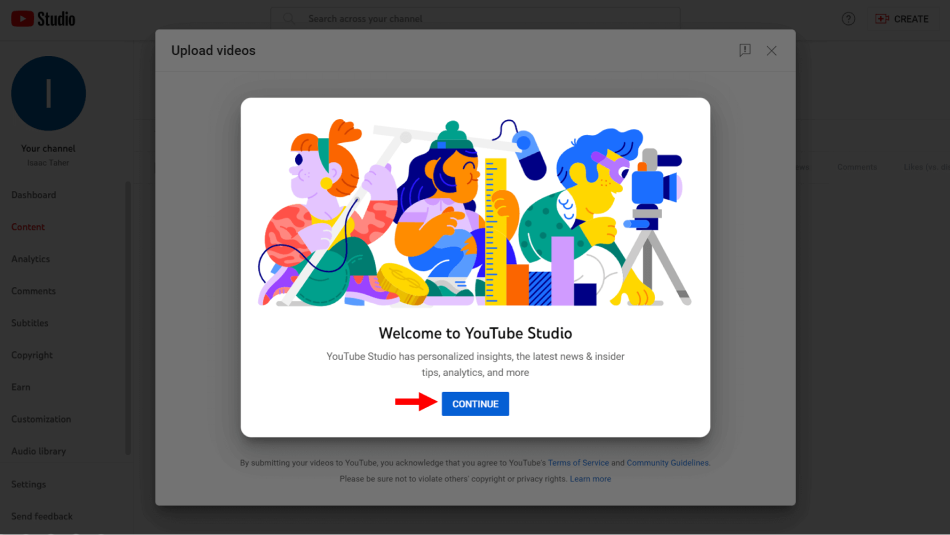
Task: Open Analytics in the sidebar
Action: (30, 259)
